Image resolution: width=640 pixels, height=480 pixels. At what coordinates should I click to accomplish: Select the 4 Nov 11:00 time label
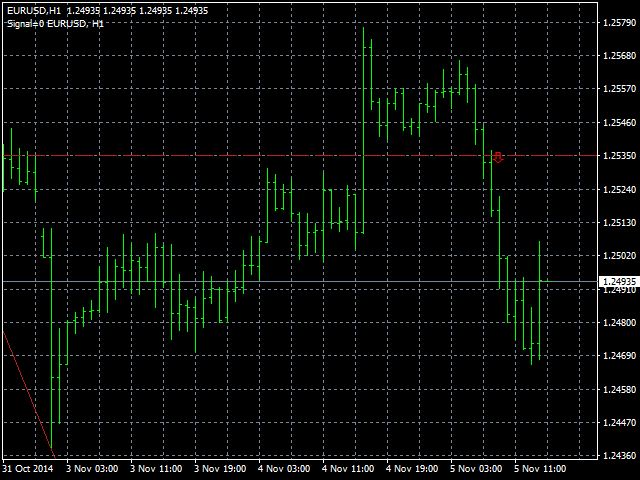click(348, 468)
